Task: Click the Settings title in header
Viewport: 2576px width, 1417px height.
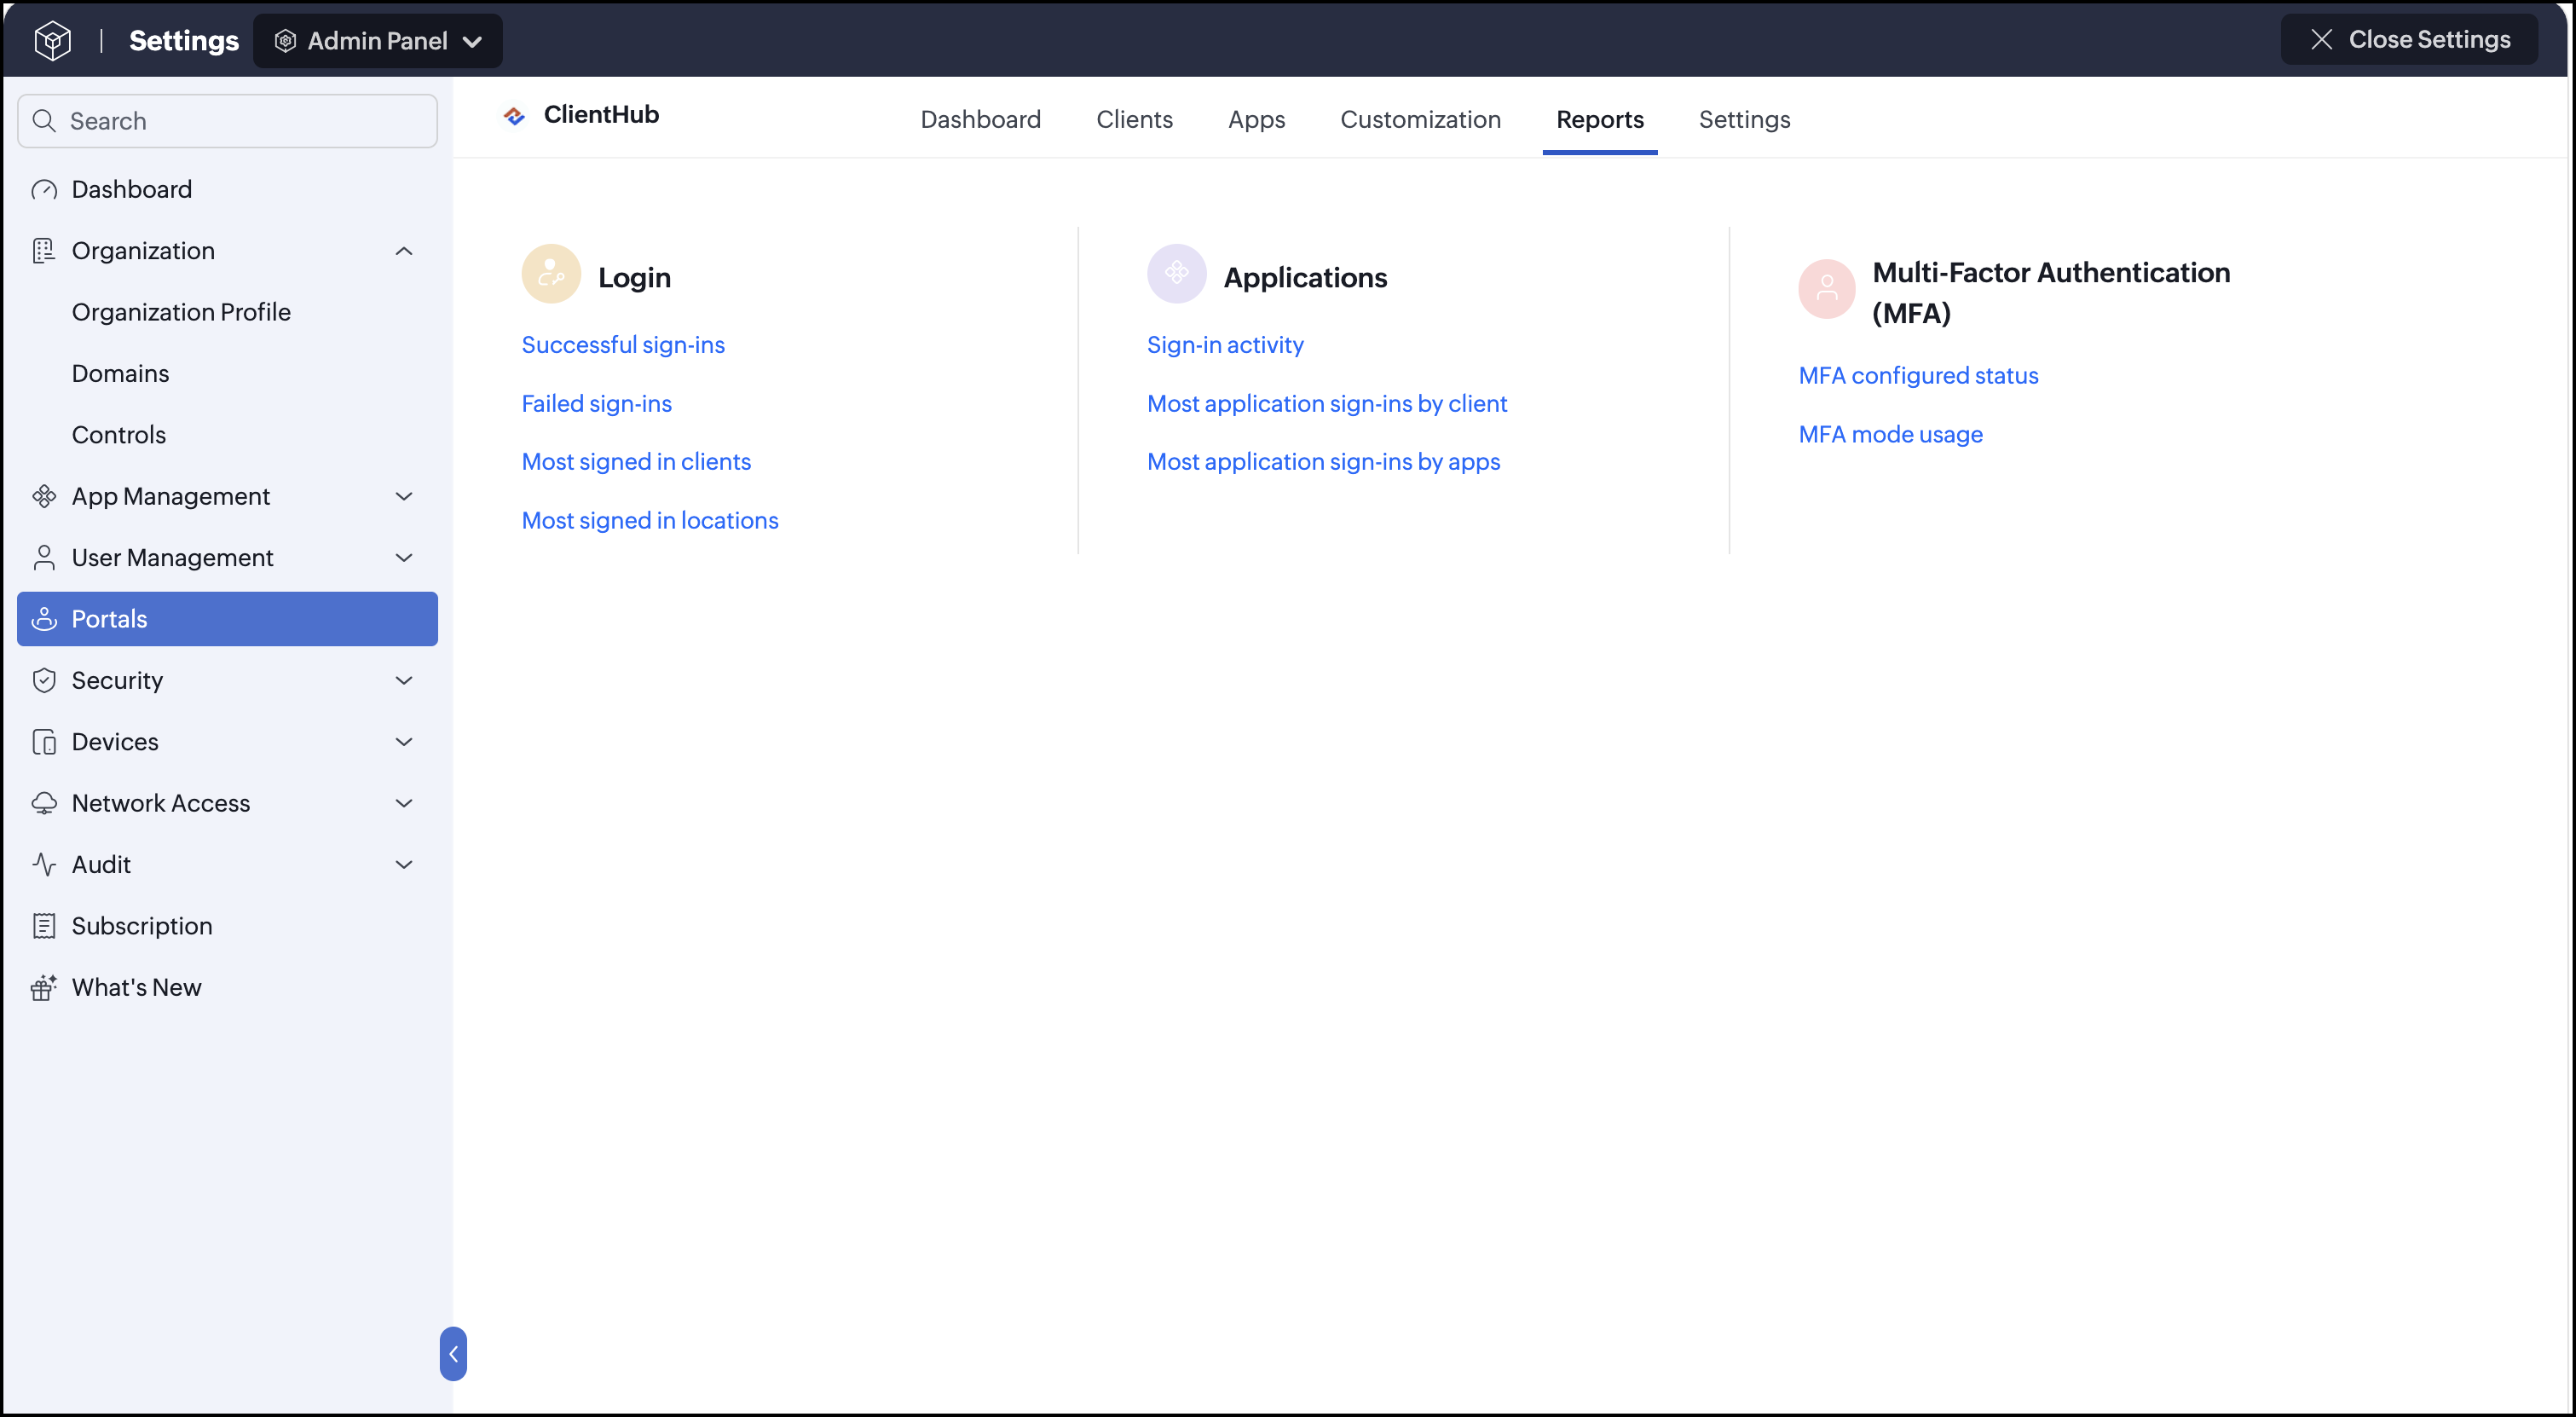Action: [x=184, y=41]
